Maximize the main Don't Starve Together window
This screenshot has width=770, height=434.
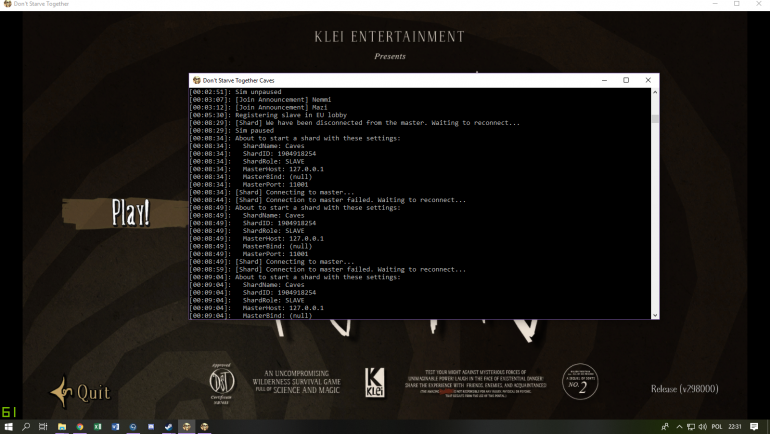pos(737,4)
